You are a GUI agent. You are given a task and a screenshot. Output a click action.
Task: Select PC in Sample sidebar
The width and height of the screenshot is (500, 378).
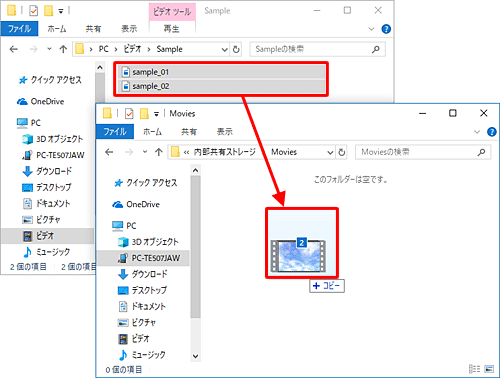pos(29,123)
